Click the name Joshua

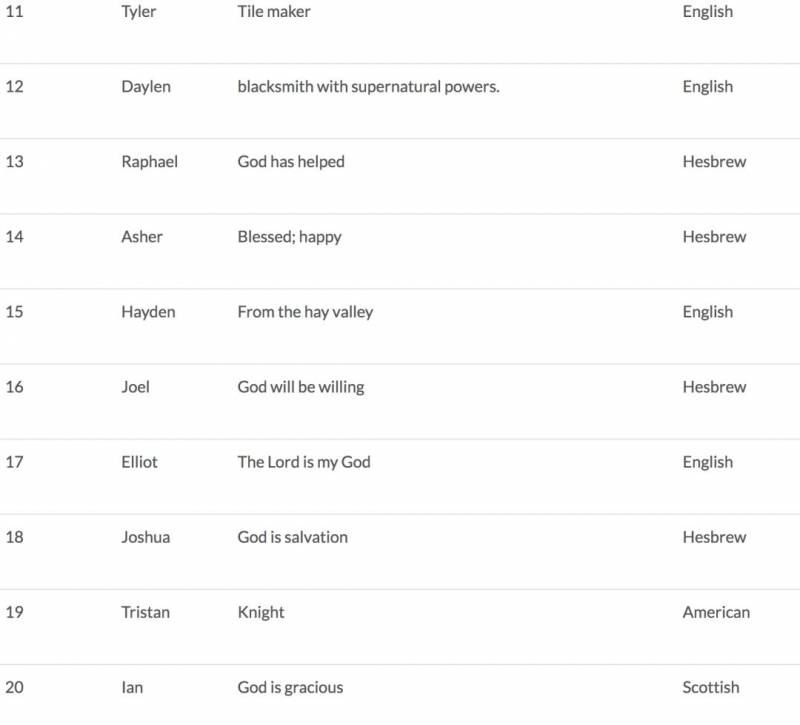(x=146, y=537)
